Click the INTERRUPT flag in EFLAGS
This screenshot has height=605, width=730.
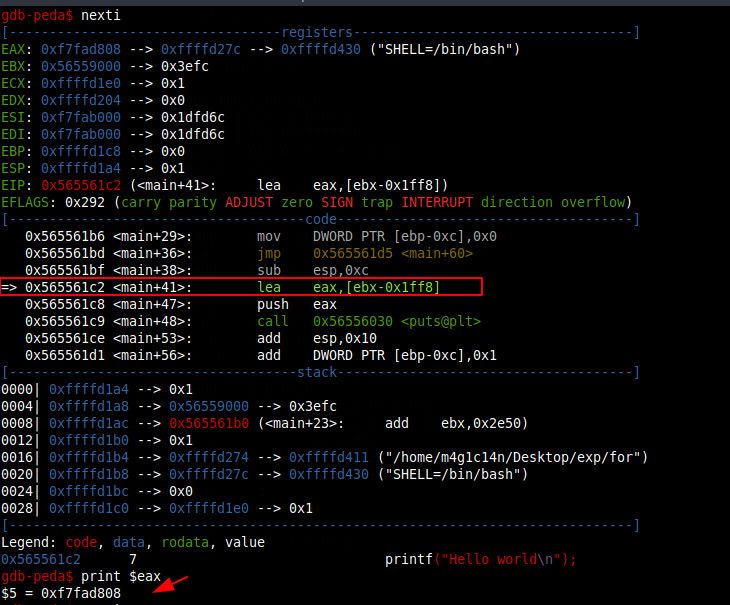coord(437,202)
